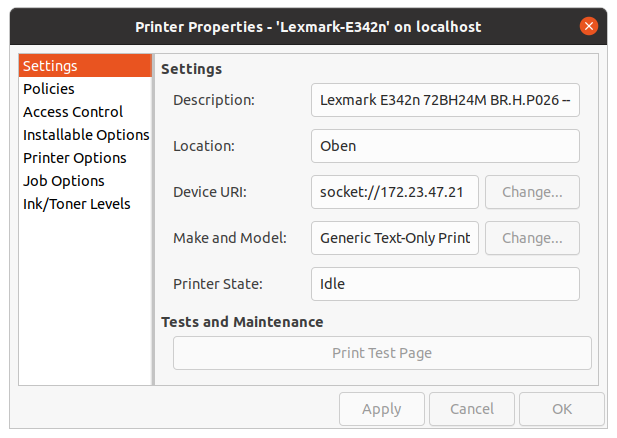Click the Description text field
Image resolution: width=617 pixels, height=438 pixels.
point(445,100)
